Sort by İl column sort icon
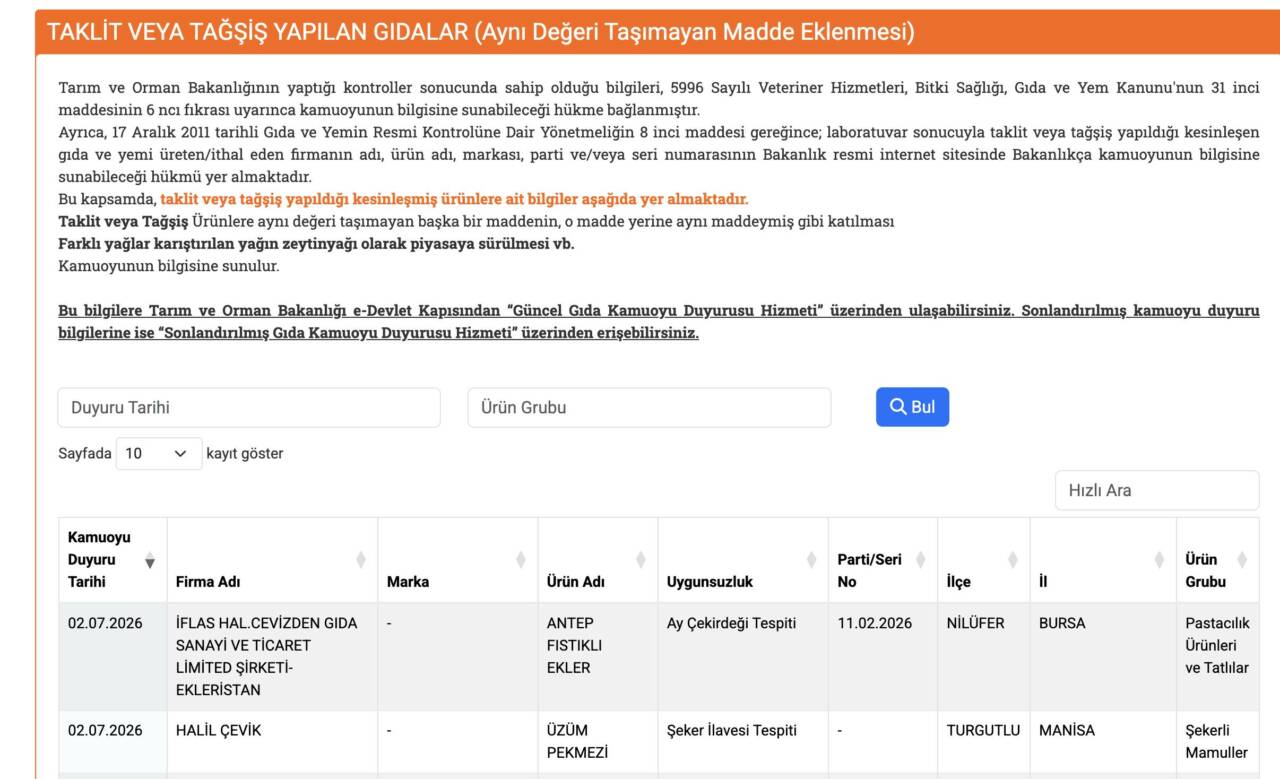The height and width of the screenshot is (779, 1280). tap(1159, 560)
